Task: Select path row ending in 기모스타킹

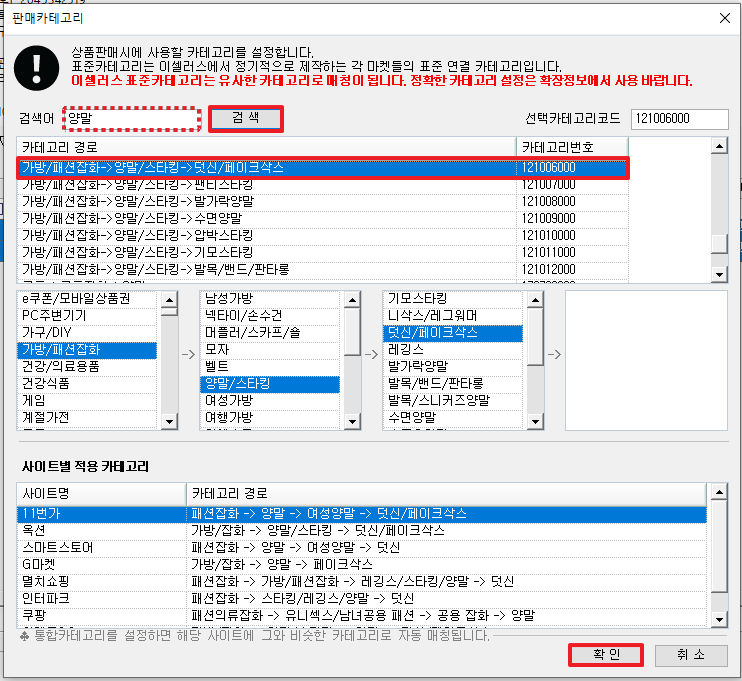Action: [323, 253]
